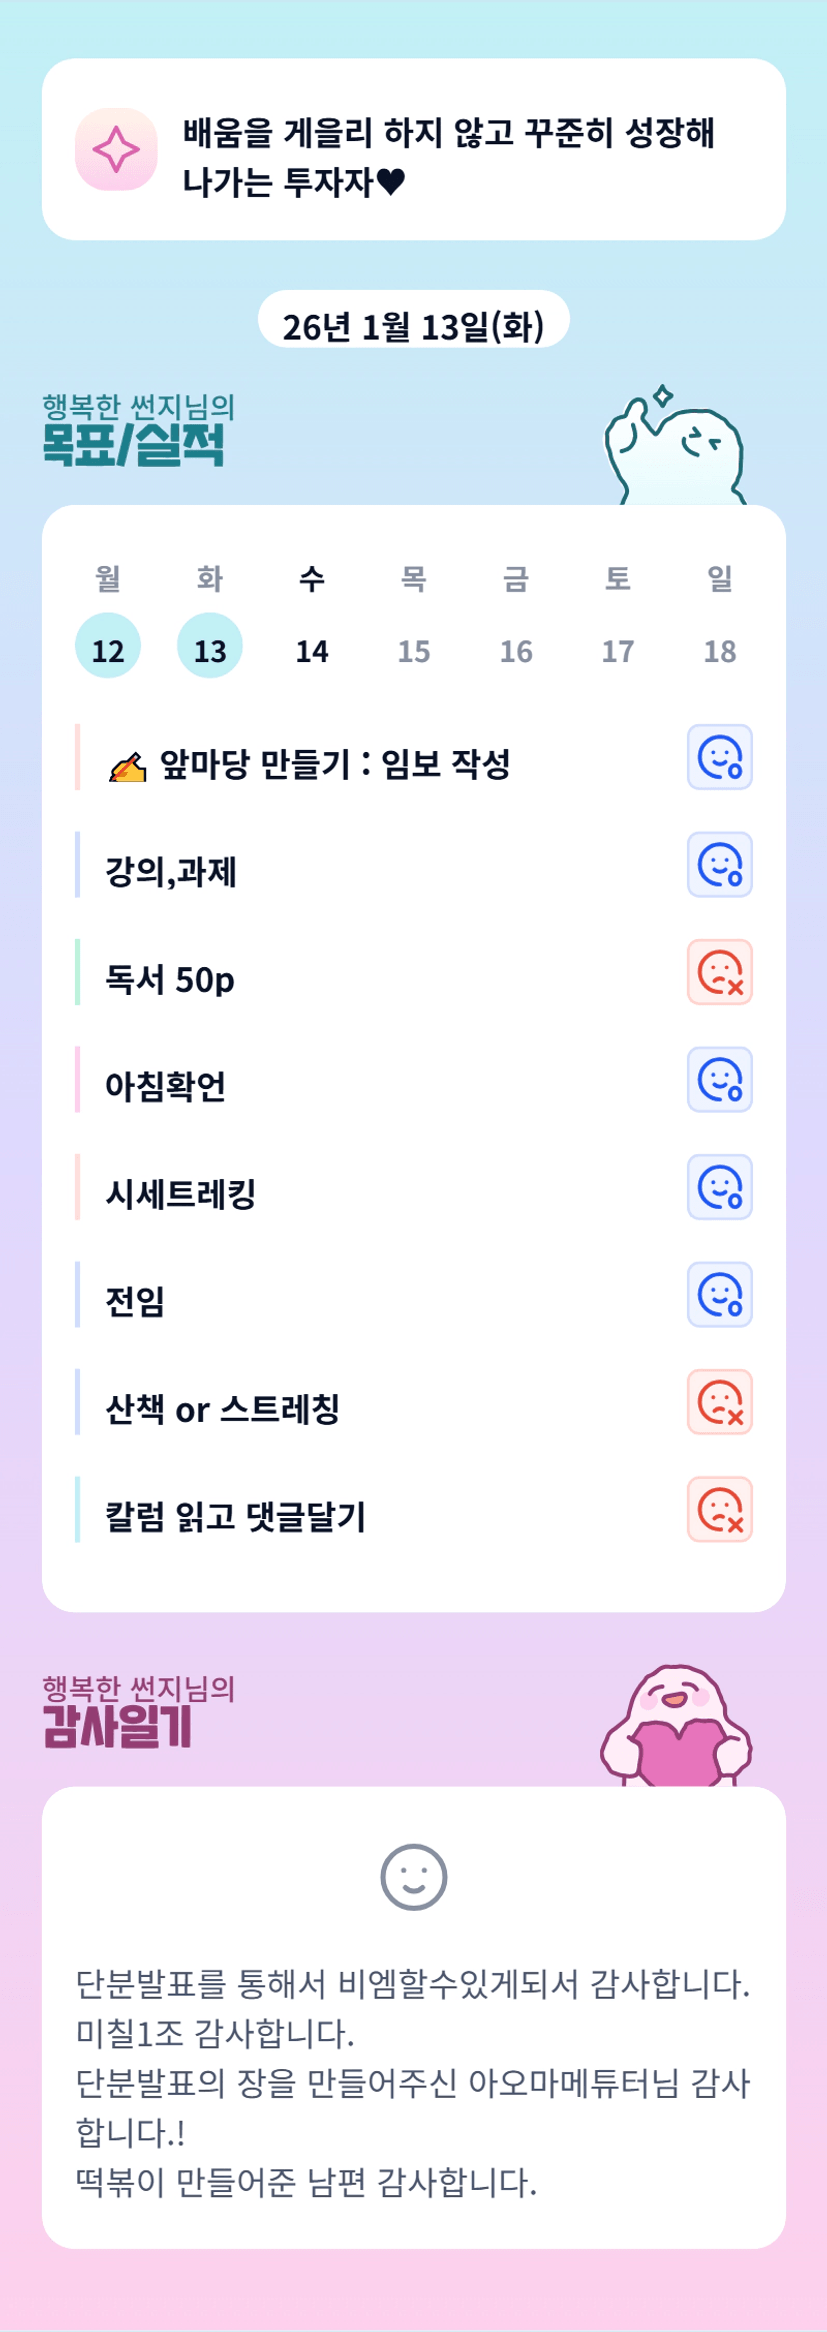The image size is (827, 2332).
Task: Toggle the failed status face for 독서 50p
Action: [719, 972]
